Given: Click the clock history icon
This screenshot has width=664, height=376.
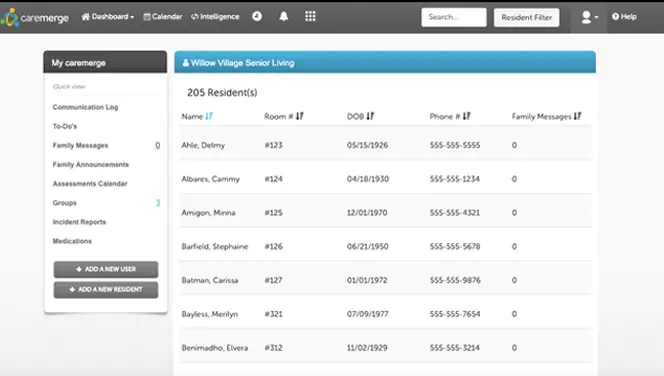Looking at the screenshot, I should (x=257, y=16).
